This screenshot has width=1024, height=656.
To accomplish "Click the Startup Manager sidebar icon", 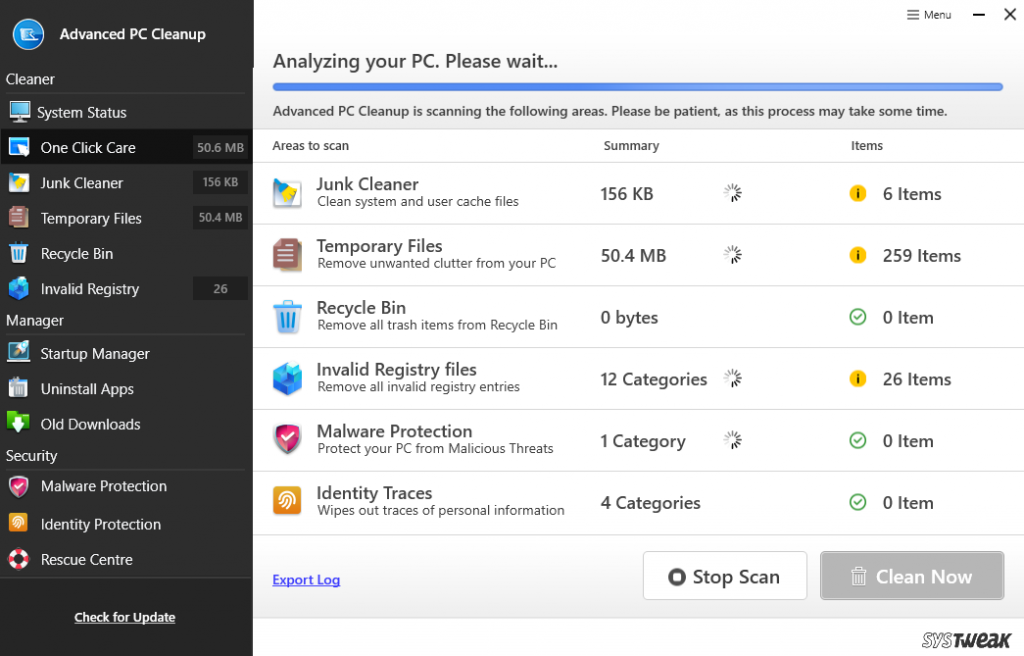I will 19,353.
